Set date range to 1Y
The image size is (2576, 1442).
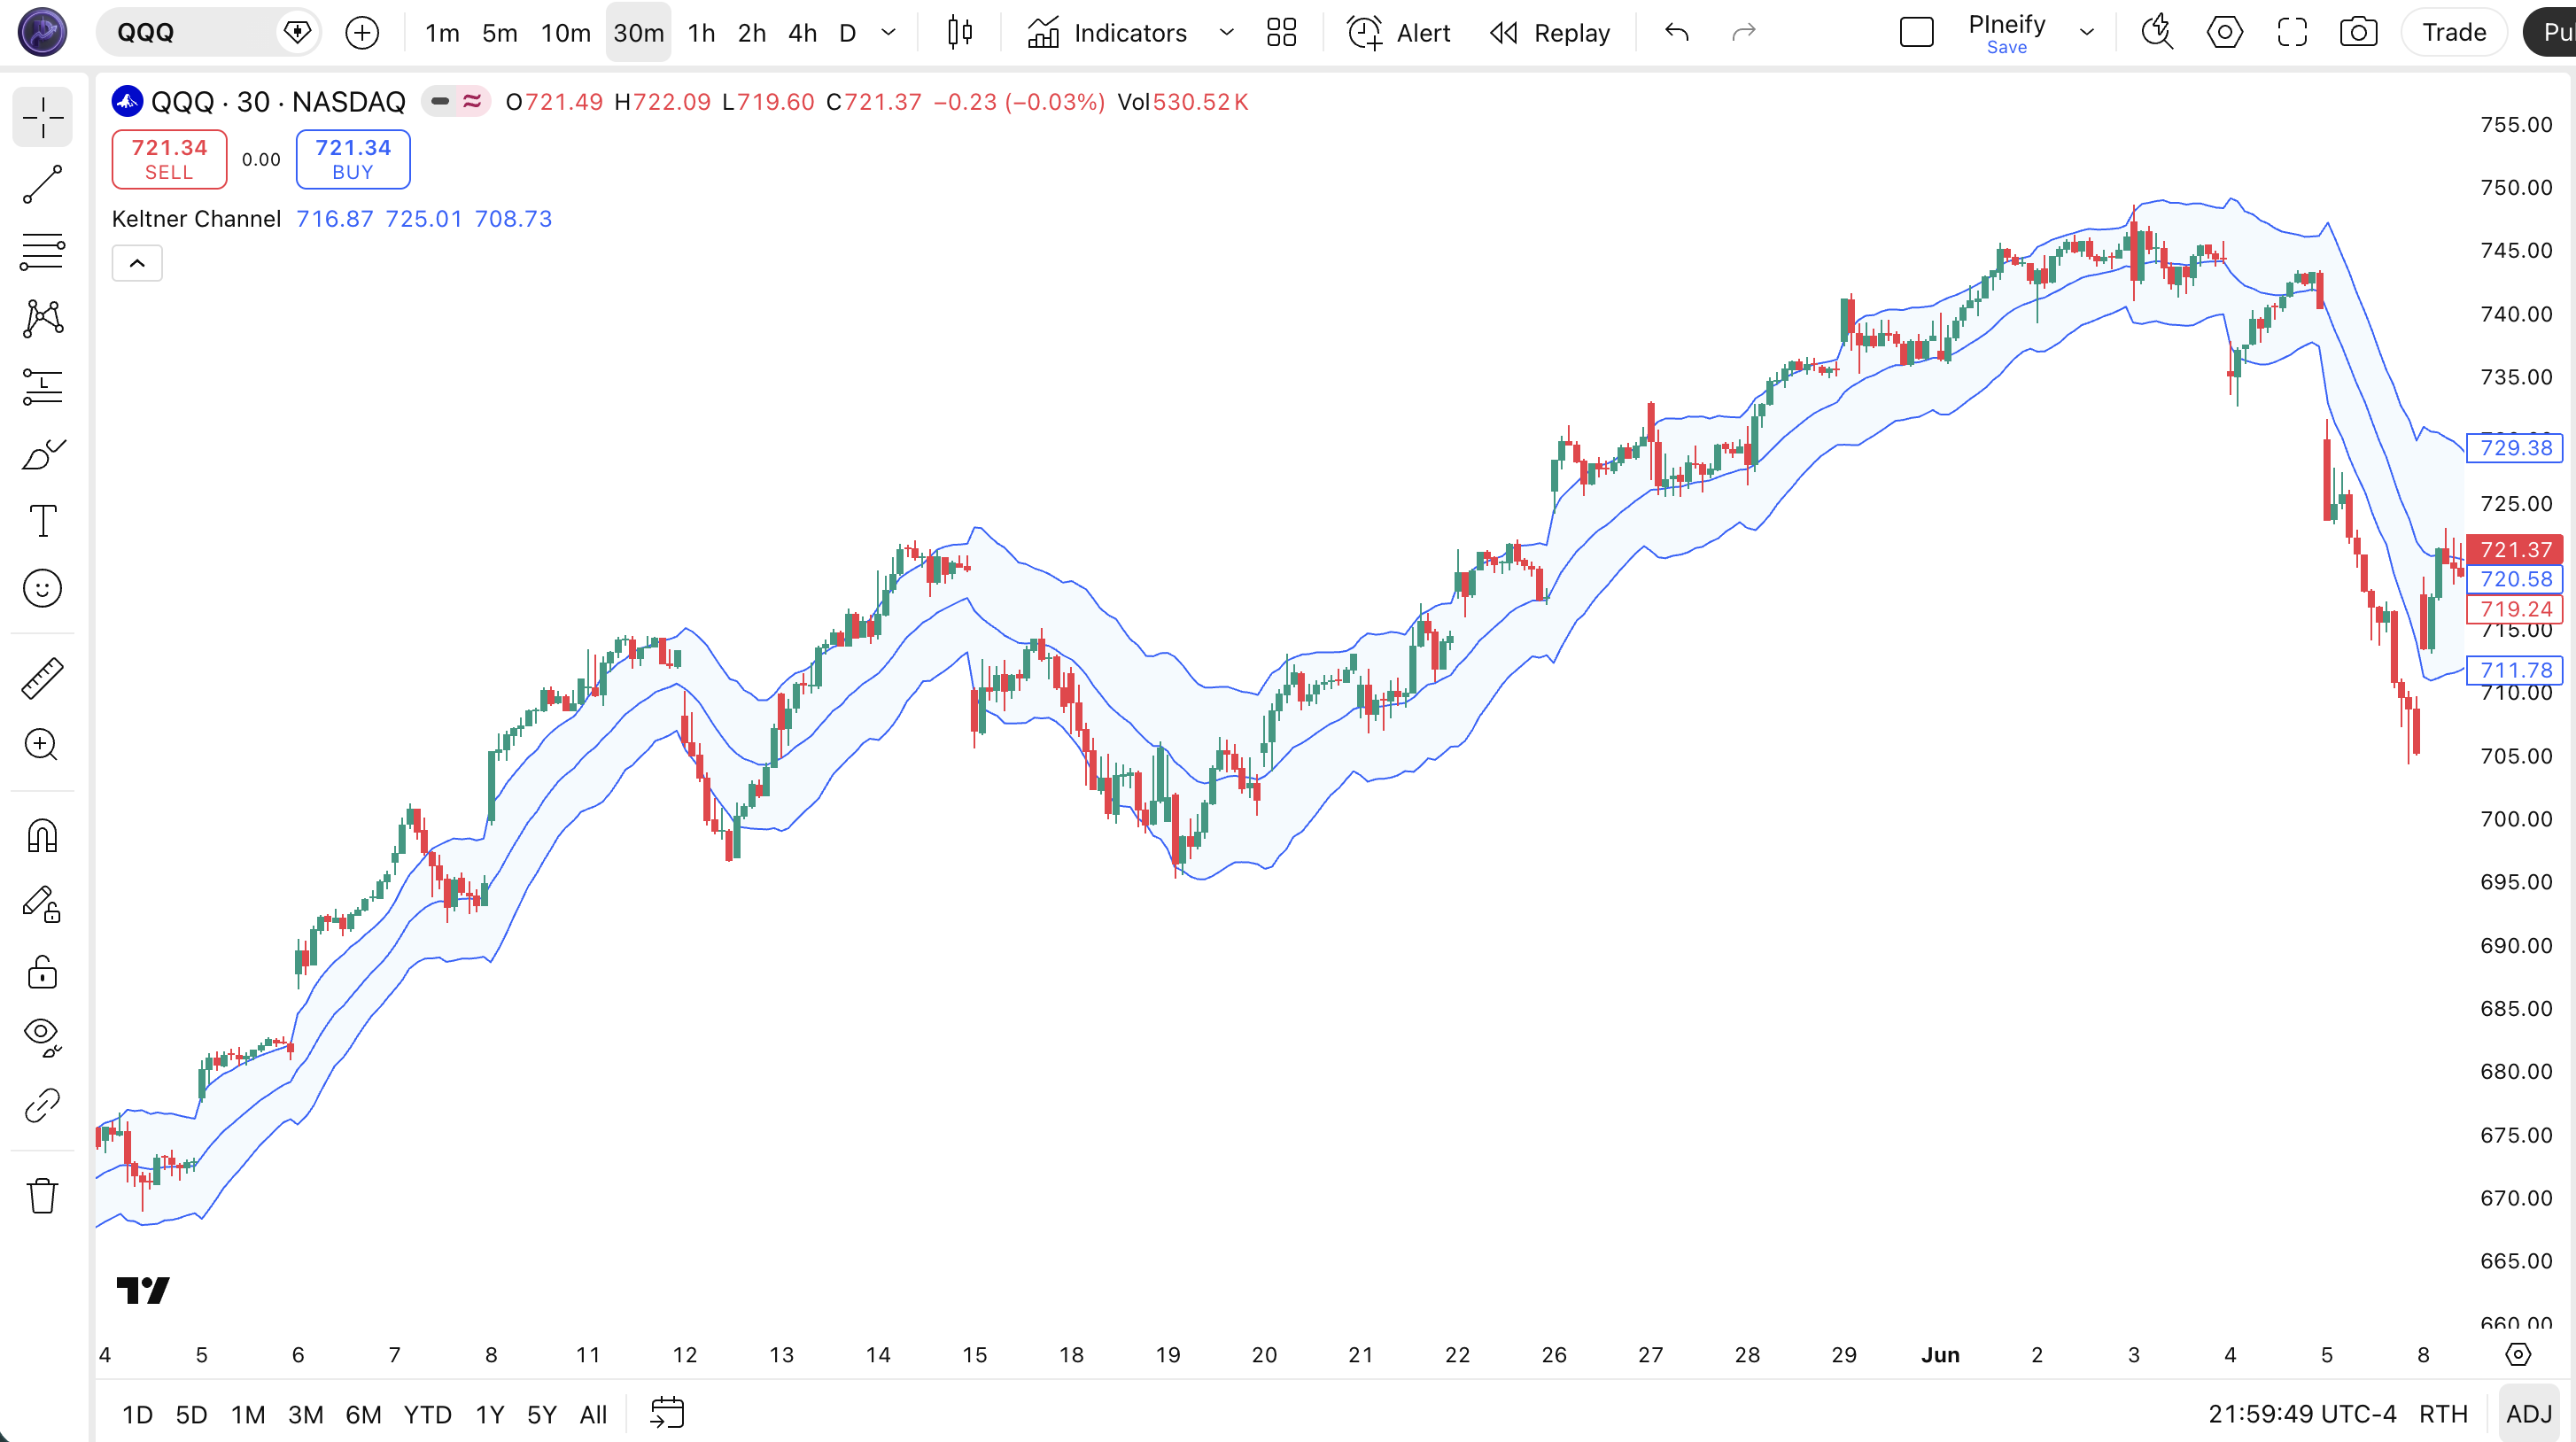coord(489,1414)
